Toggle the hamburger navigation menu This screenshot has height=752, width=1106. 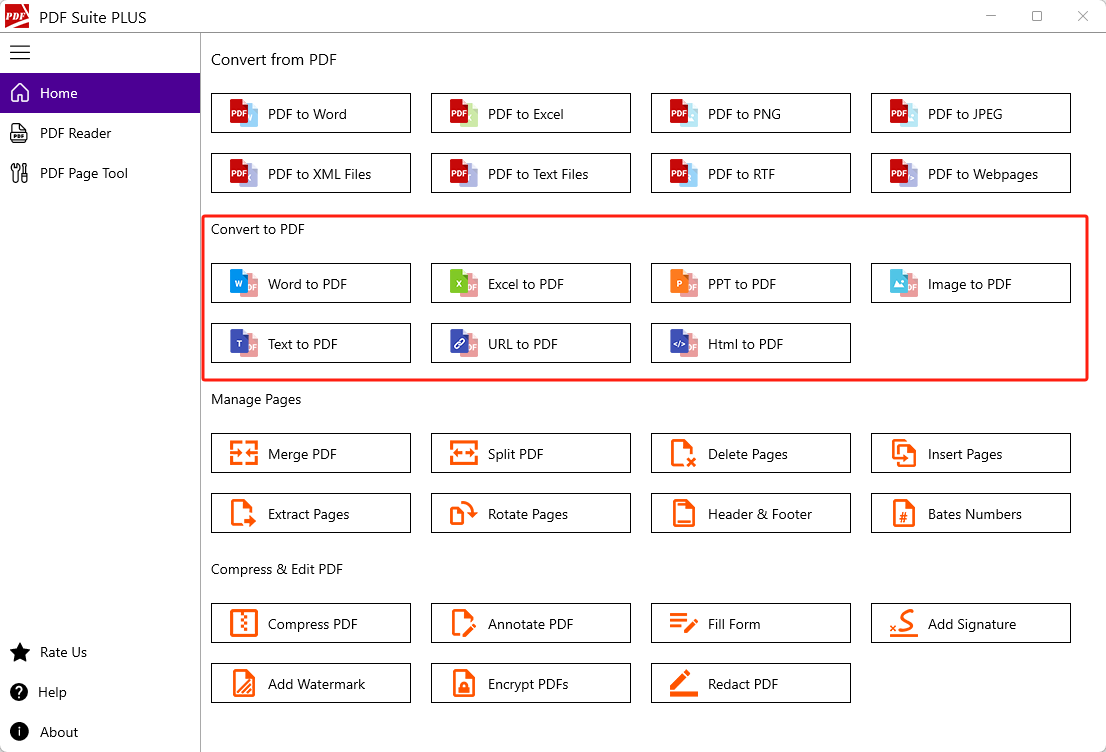20,53
